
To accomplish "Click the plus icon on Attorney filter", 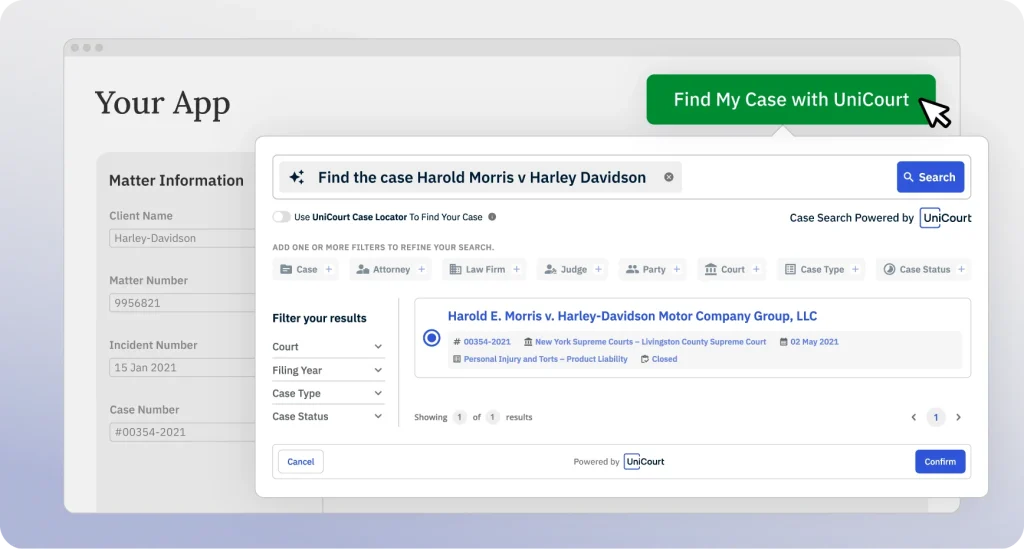I will point(422,269).
